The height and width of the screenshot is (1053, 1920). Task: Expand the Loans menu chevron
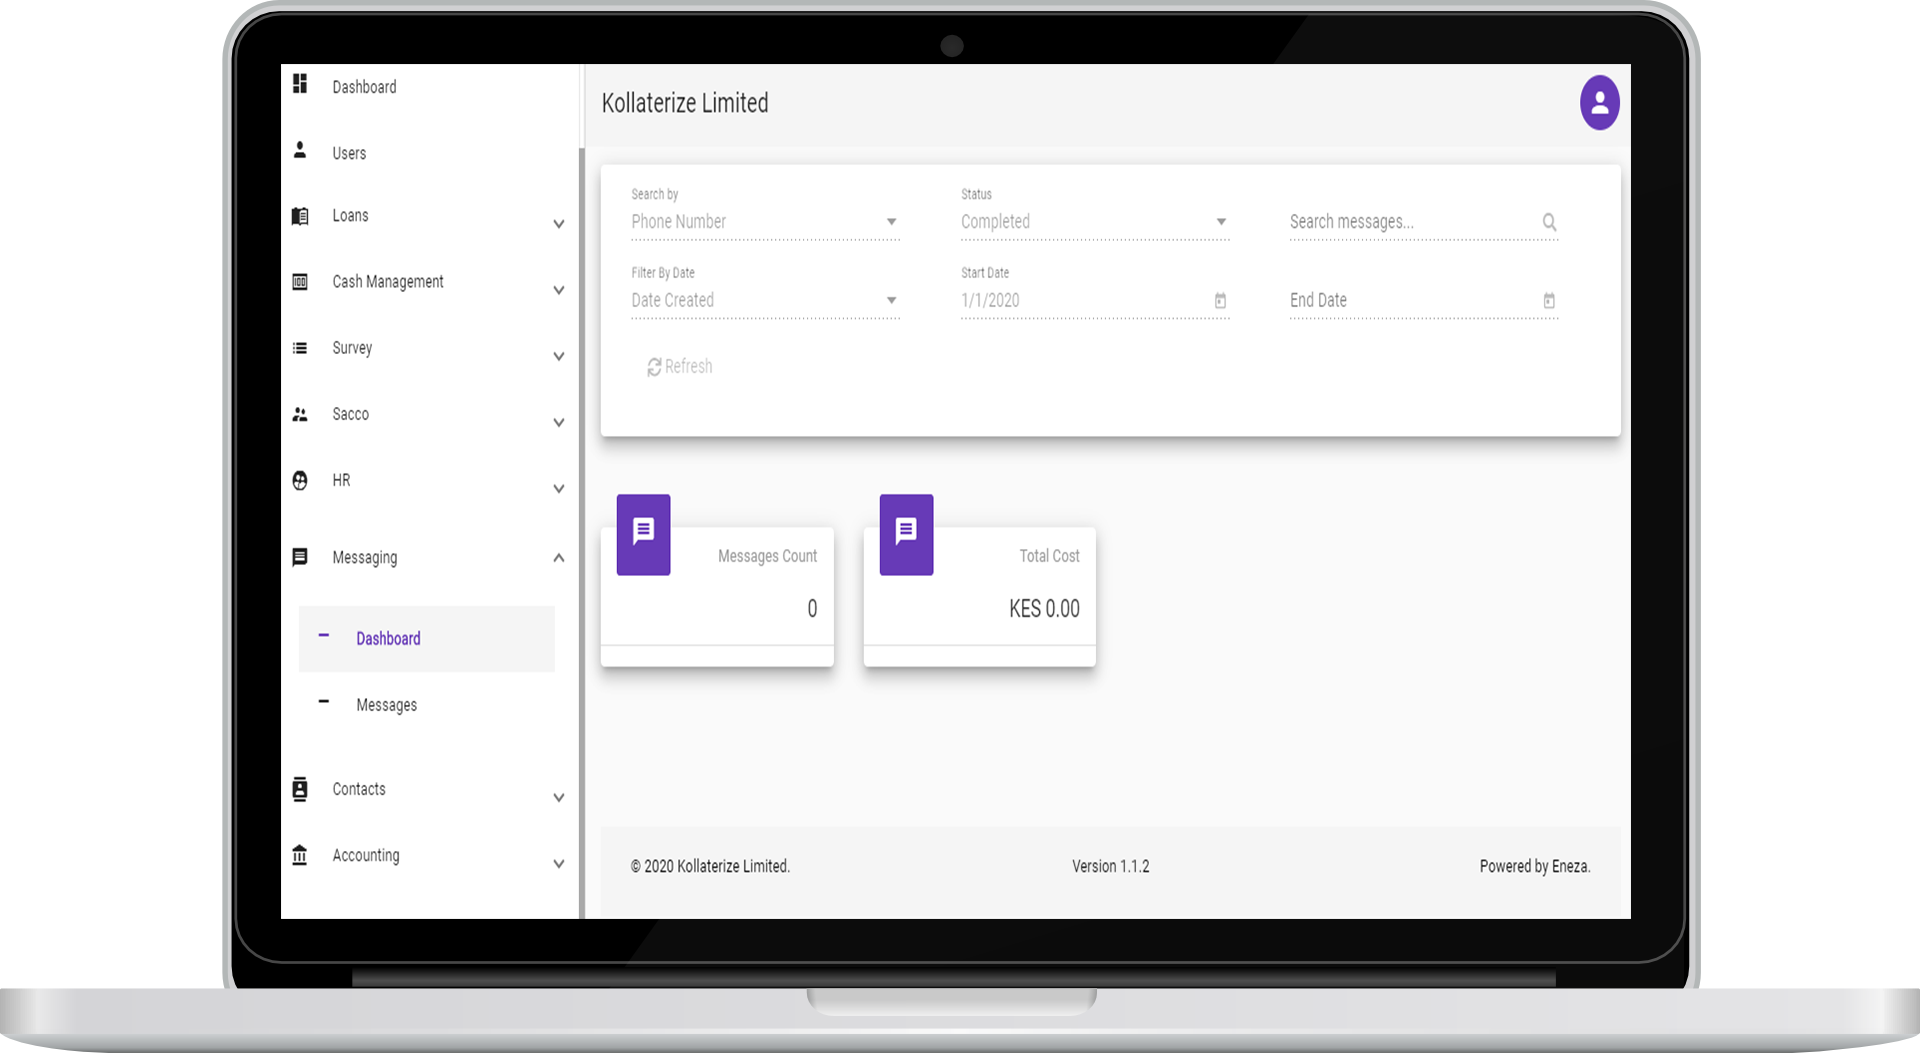(558, 224)
